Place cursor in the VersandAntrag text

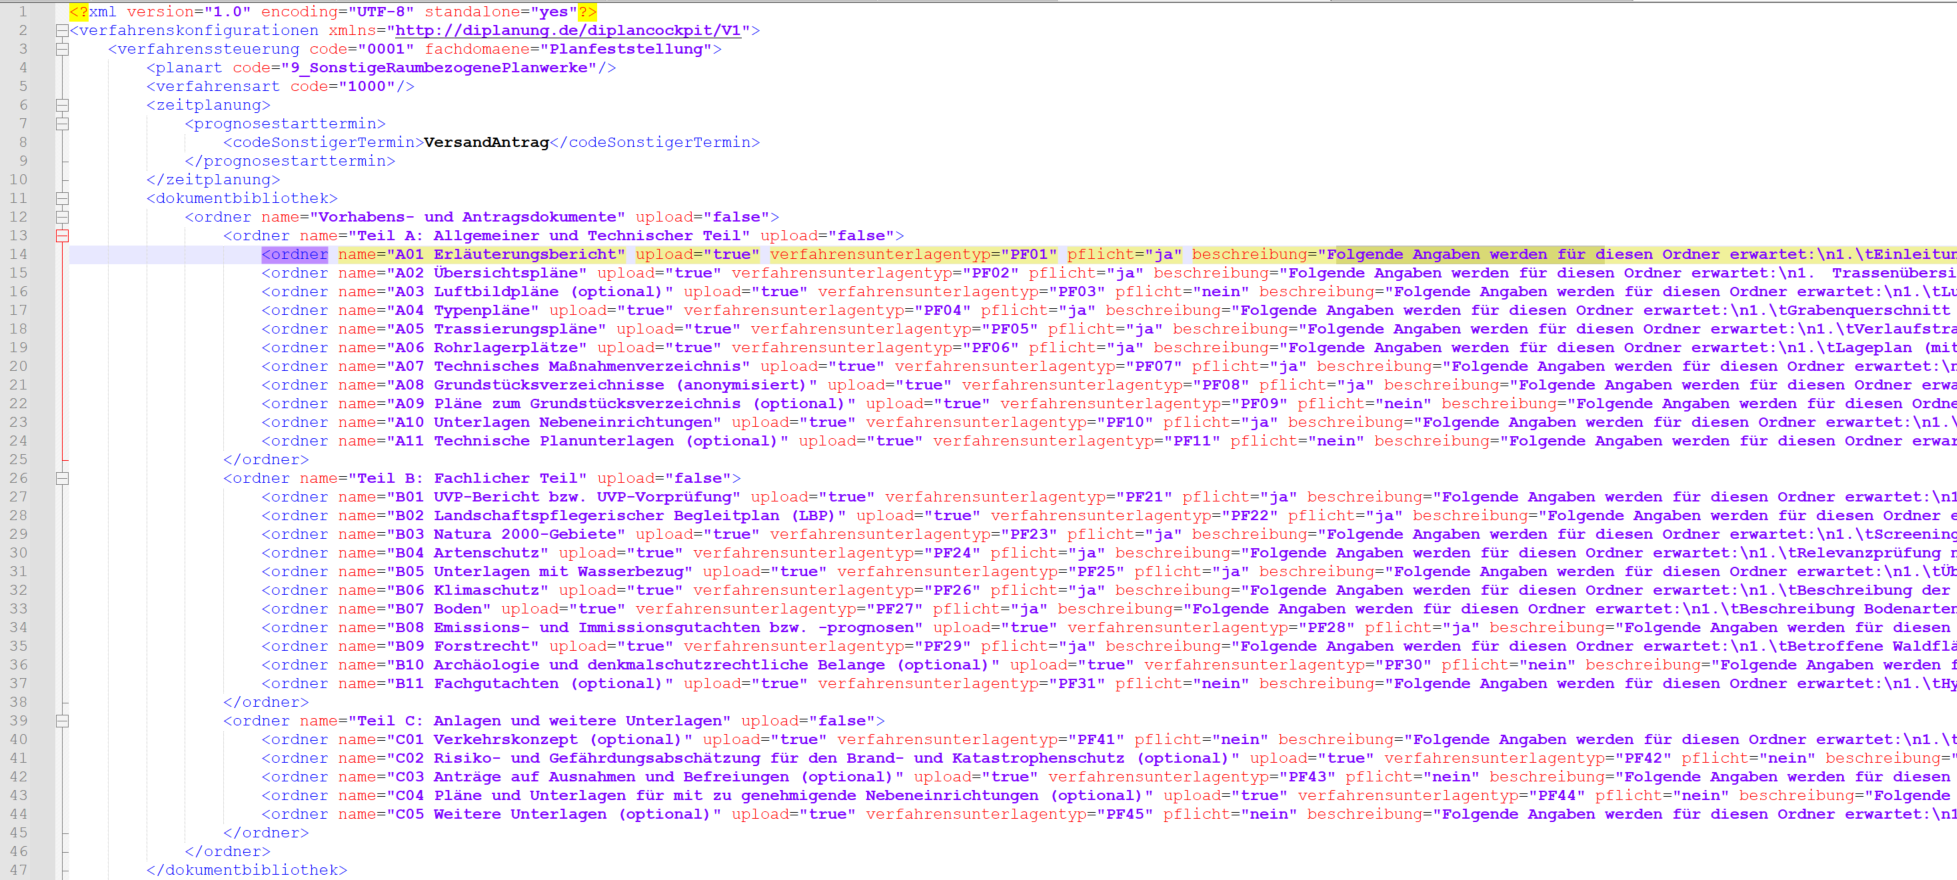[x=486, y=142]
